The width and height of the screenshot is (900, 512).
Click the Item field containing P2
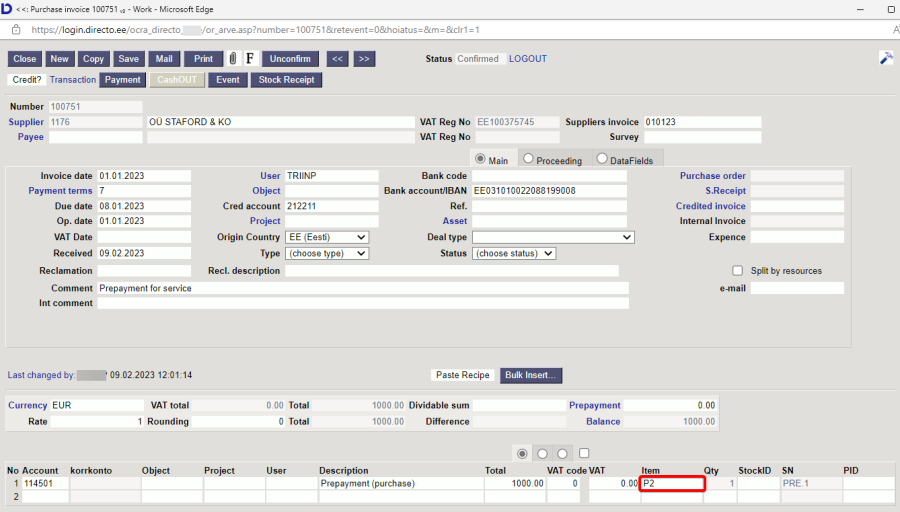tap(672, 483)
